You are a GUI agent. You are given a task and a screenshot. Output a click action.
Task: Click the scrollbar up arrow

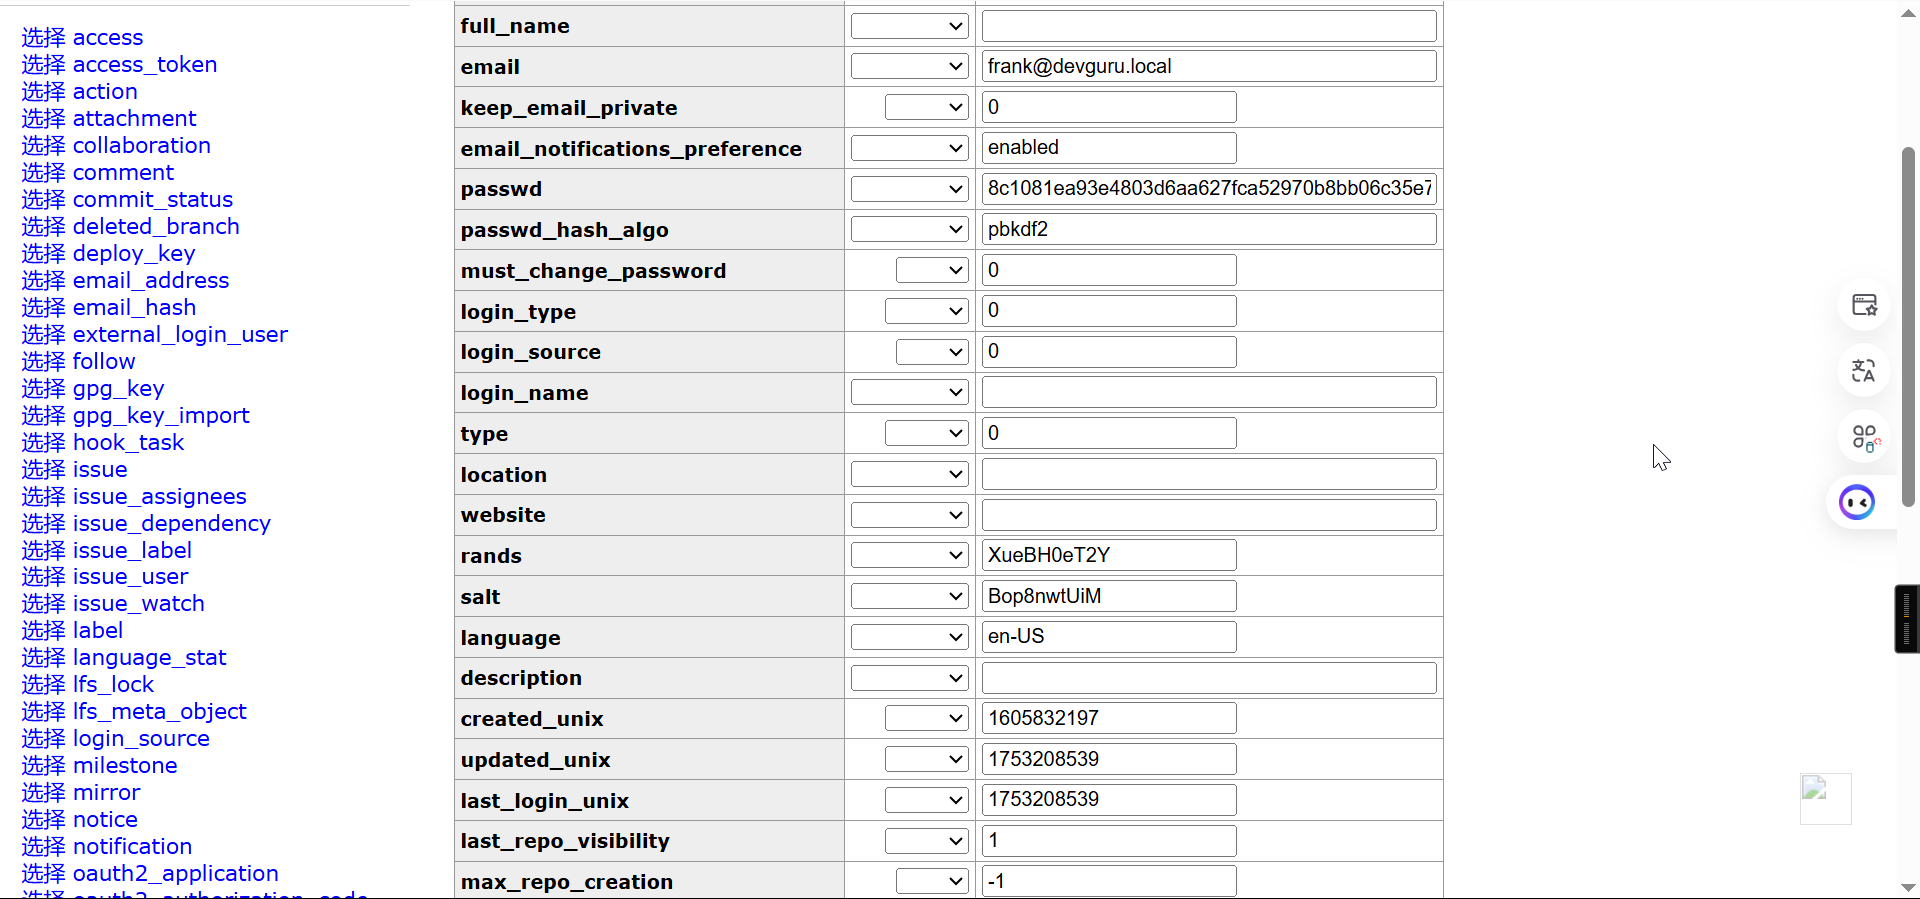point(1908,12)
